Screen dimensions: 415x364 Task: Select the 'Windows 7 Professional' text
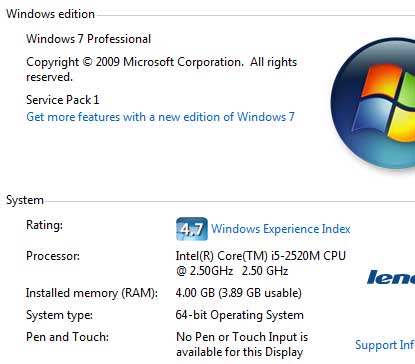coord(89,39)
